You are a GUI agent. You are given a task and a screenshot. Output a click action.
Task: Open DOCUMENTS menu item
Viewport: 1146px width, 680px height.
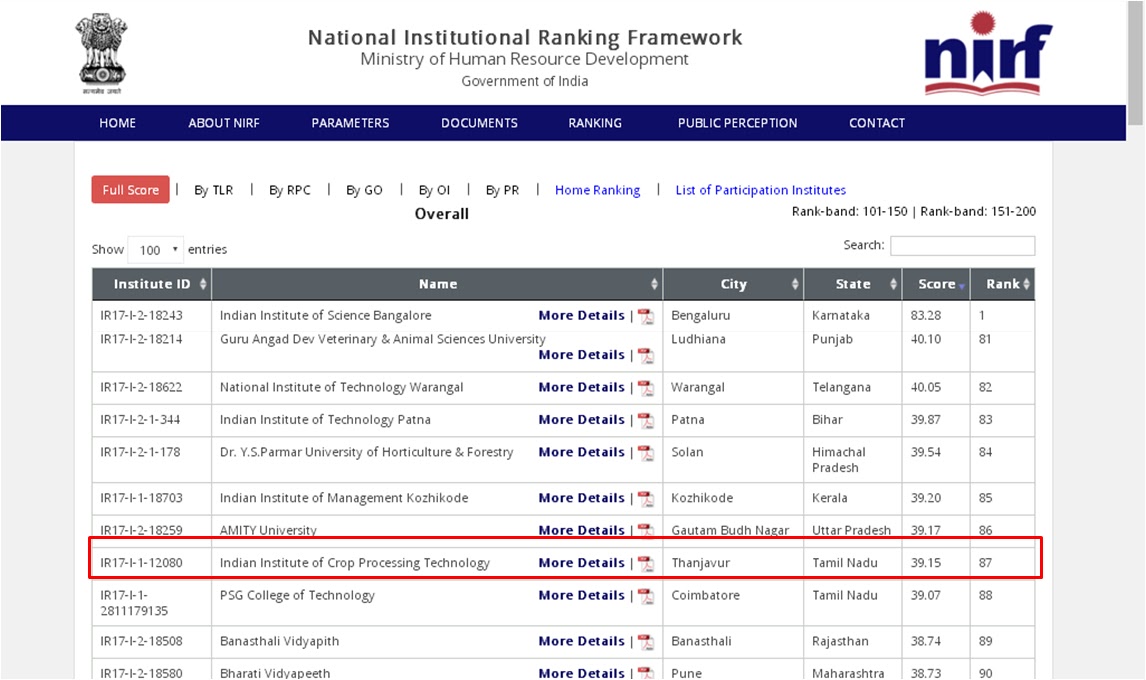(x=479, y=123)
